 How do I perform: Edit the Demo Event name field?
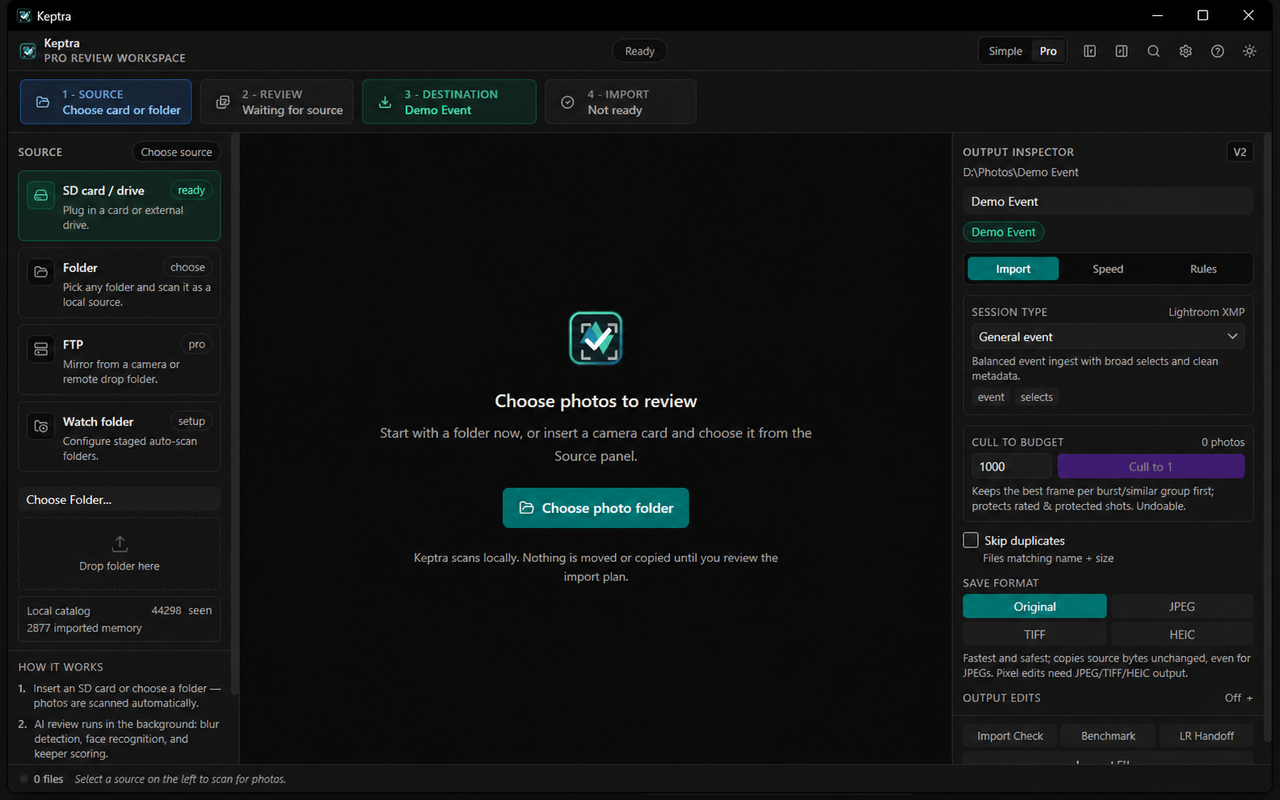(1108, 201)
